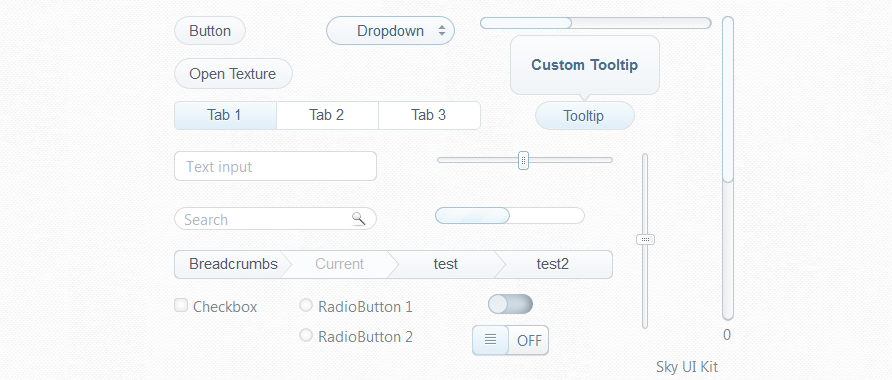The image size is (892, 380).
Task: Click the Sky UI Kit label
Action: click(x=687, y=367)
